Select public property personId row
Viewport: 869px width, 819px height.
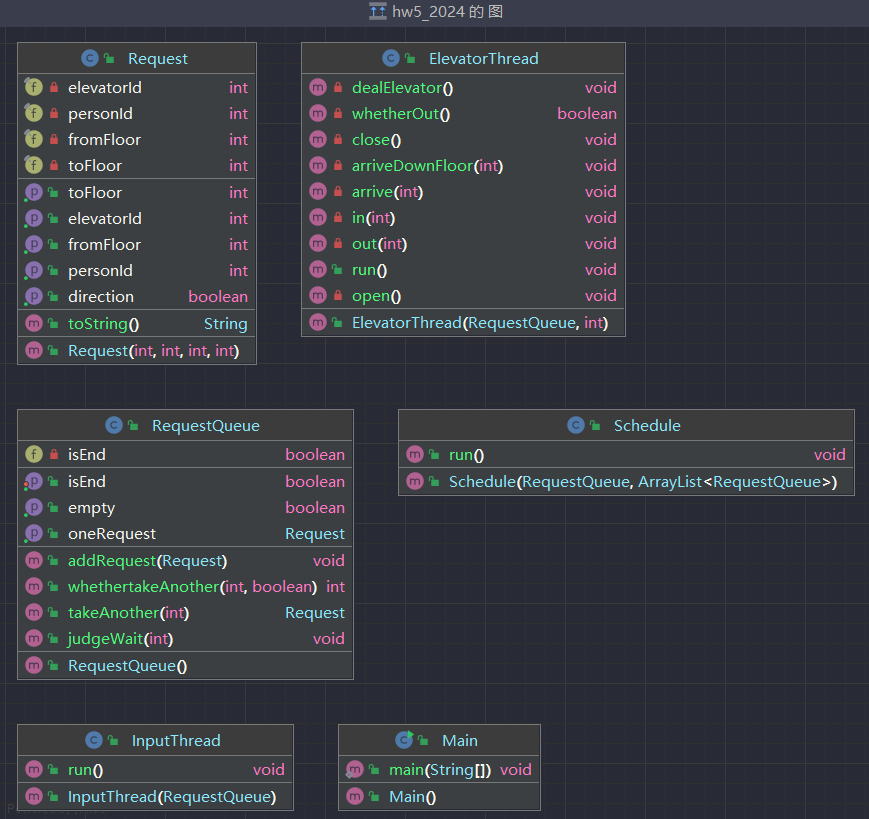137,270
